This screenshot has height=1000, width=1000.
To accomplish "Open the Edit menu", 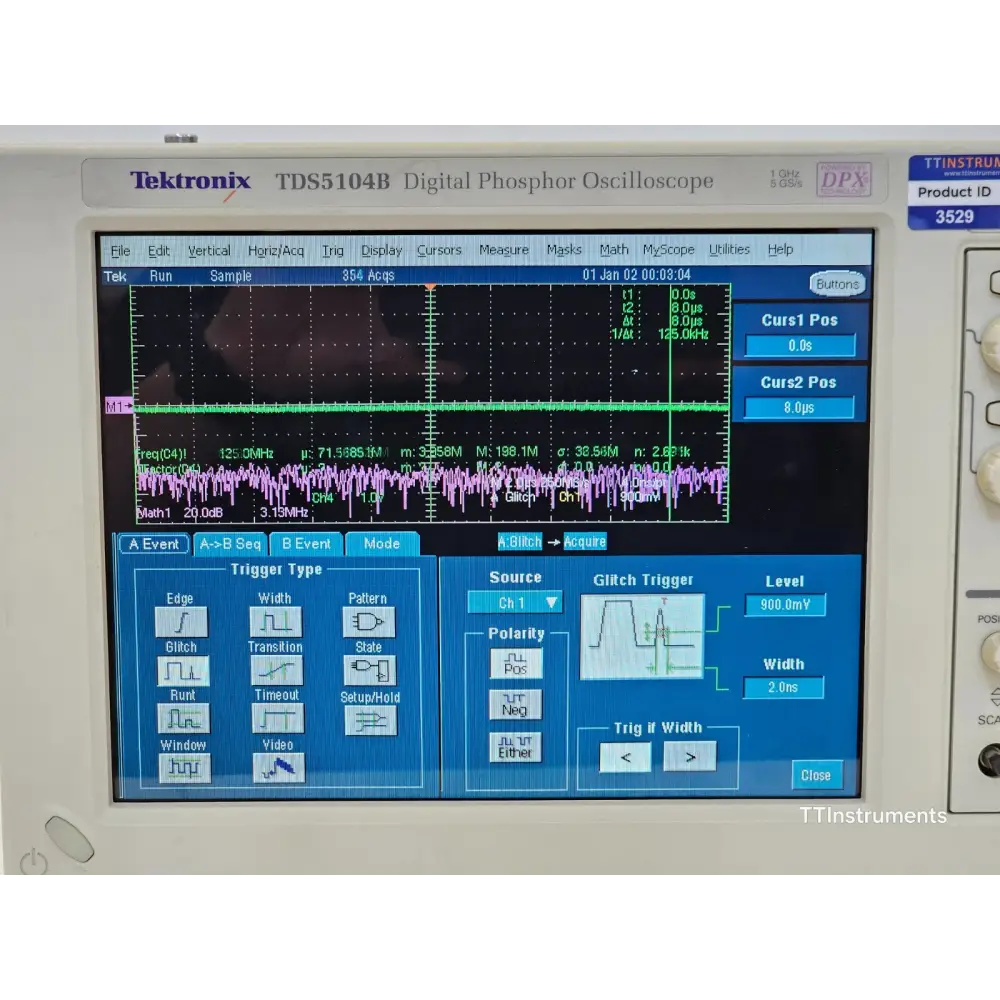I will [158, 251].
